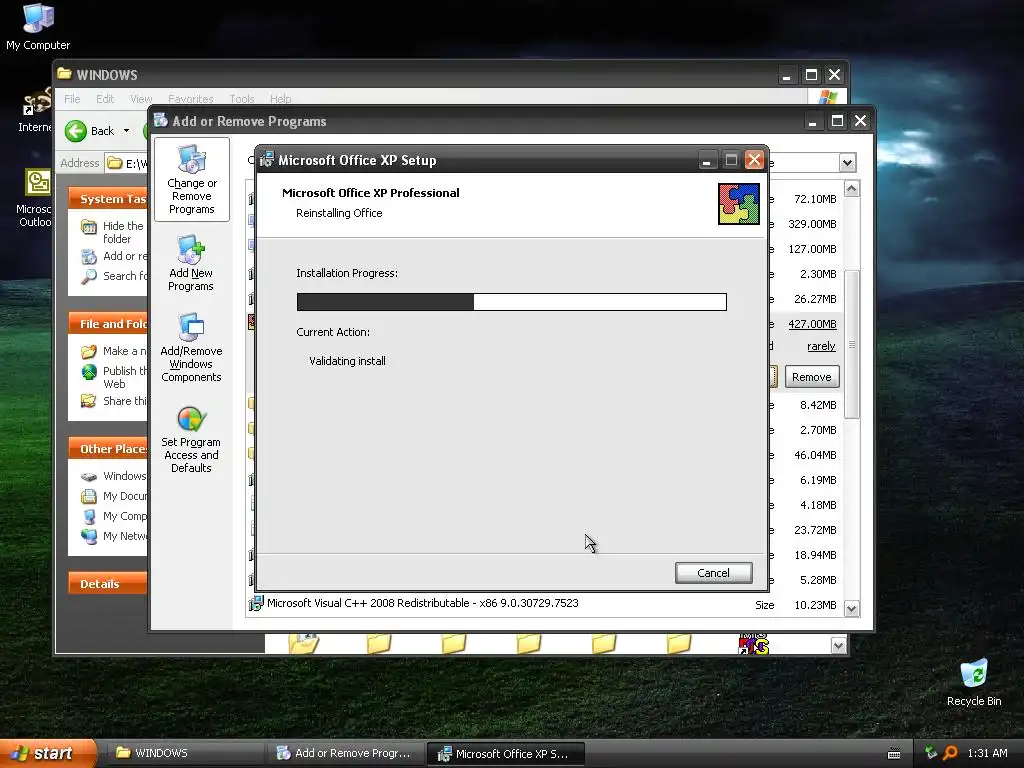Open My Network Places in Other Places
1024x768 pixels.
[114, 536]
